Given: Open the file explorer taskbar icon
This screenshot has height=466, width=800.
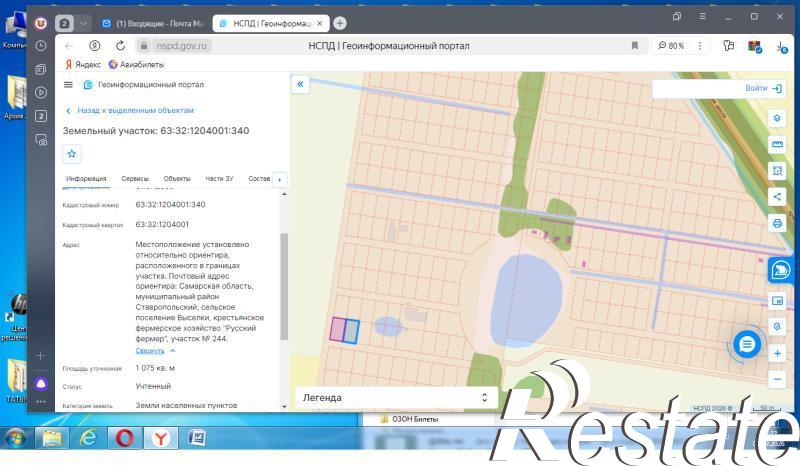Looking at the screenshot, I should [x=52, y=438].
